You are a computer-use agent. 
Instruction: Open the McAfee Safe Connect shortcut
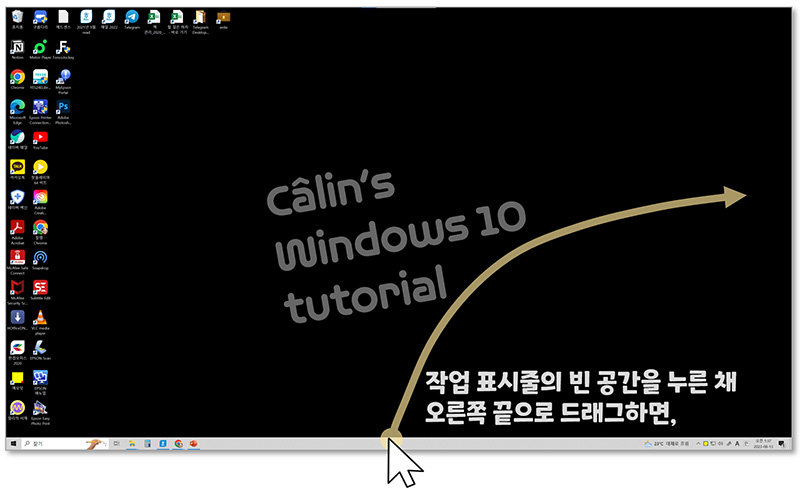coord(17,262)
